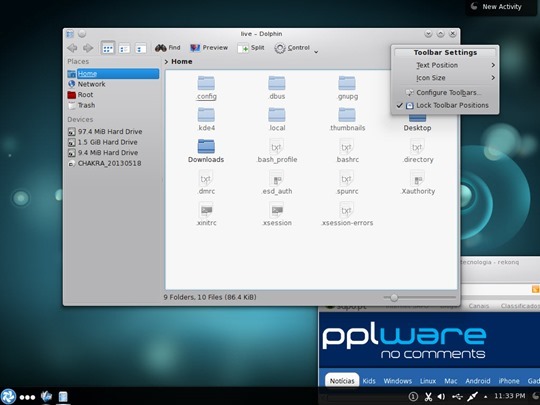Click the Home breadcrumb in location bar
This screenshot has height=405, width=540.
(x=182, y=62)
